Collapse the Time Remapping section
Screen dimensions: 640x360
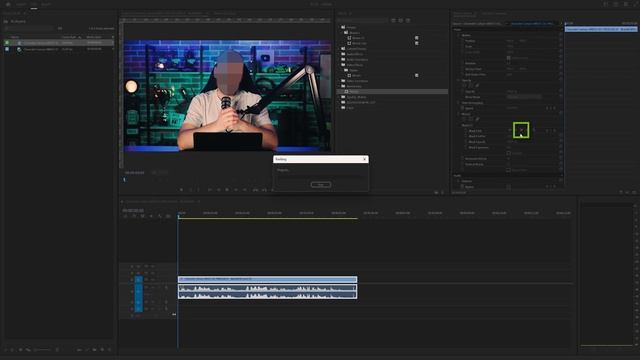(458, 103)
